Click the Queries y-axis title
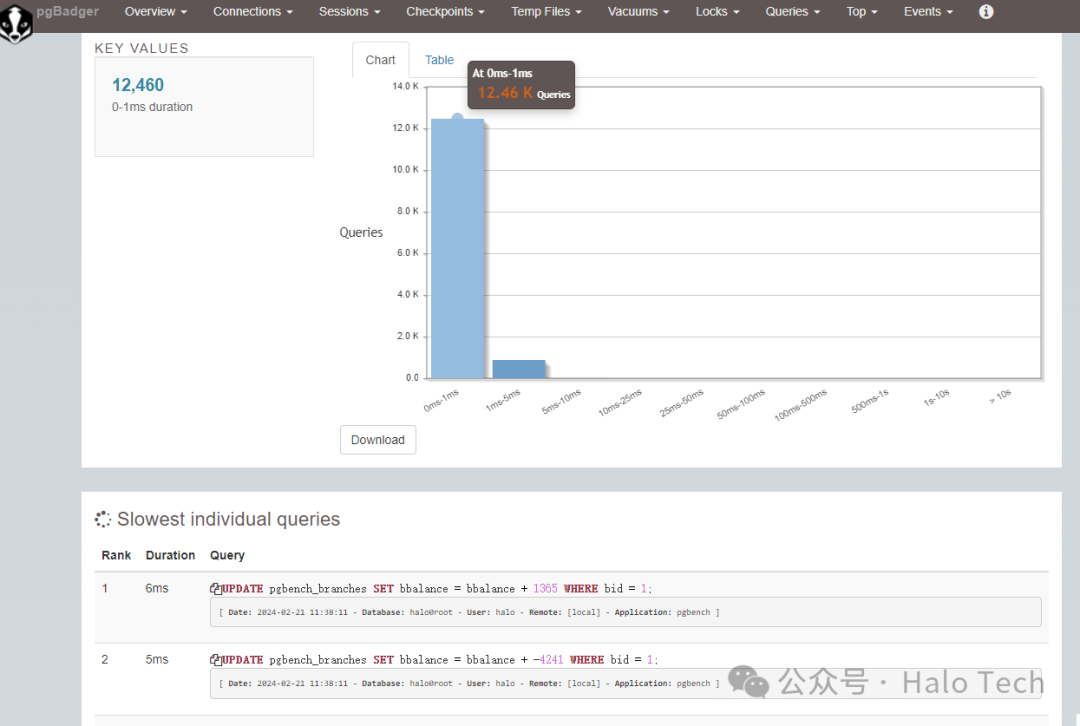Screen dimensions: 1080x726 (x=361, y=232)
